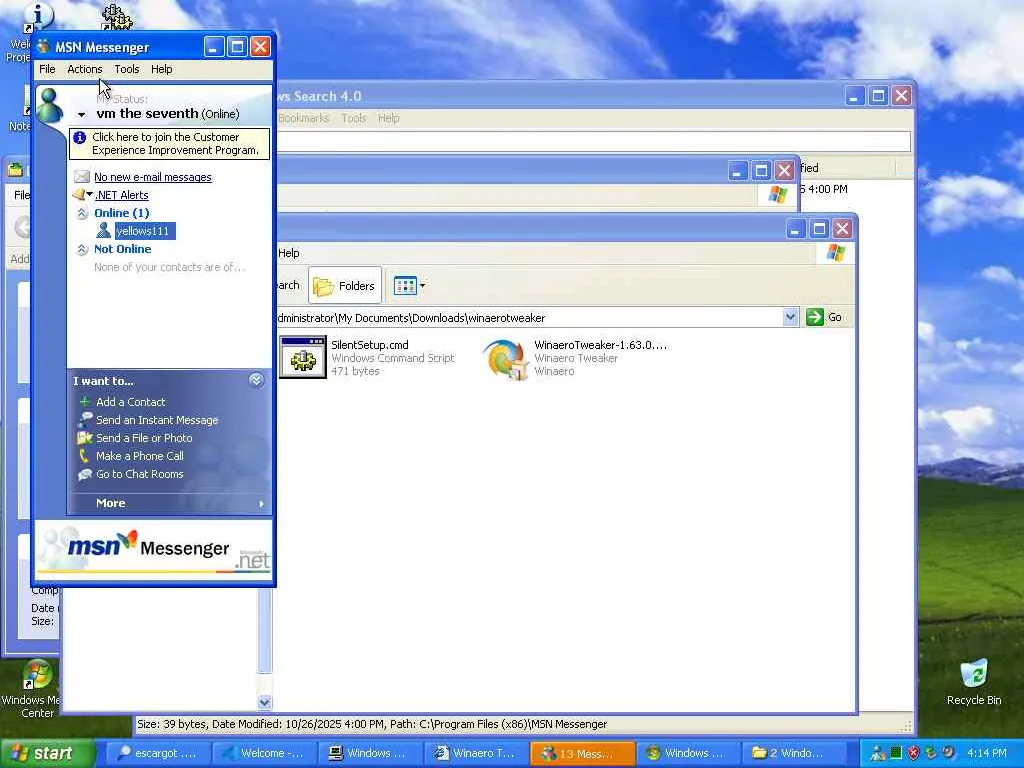Click the .NET Alerts bell icon
This screenshot has height=768, width=1024.
tap(79, 195)
